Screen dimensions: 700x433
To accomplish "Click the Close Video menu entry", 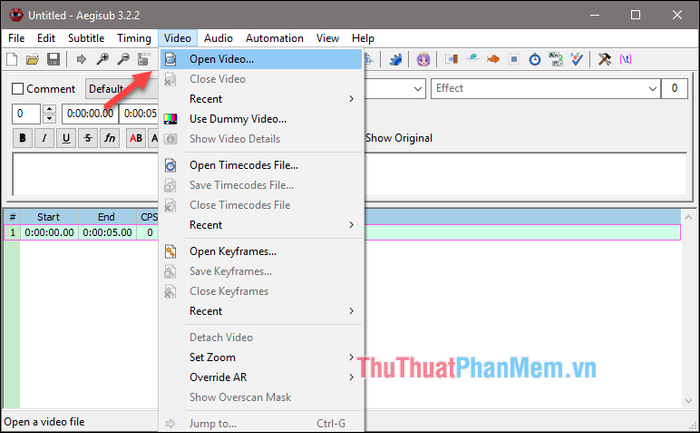I will pos(261,79).
